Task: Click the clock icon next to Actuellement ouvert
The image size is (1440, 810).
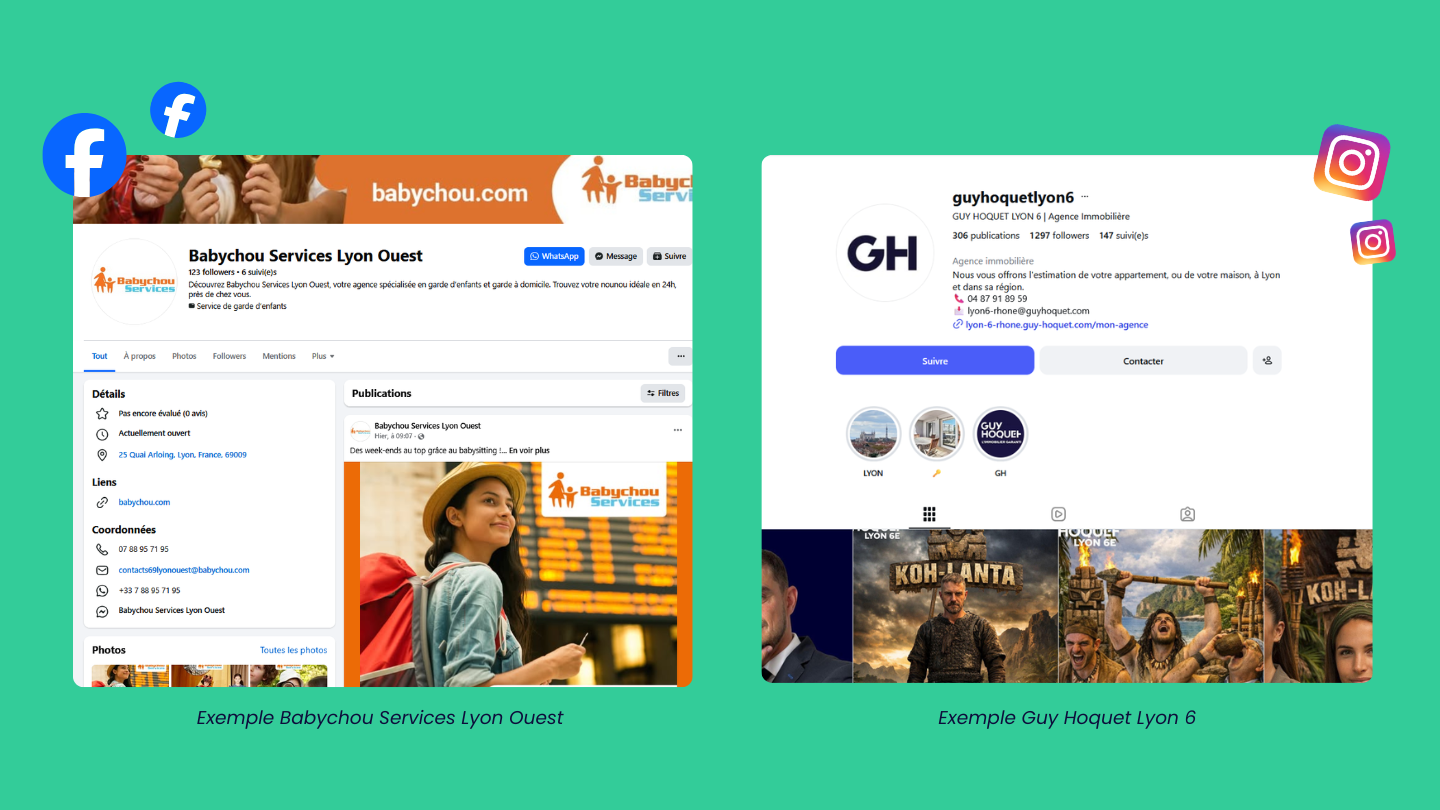Action: [x=102, y=434]
